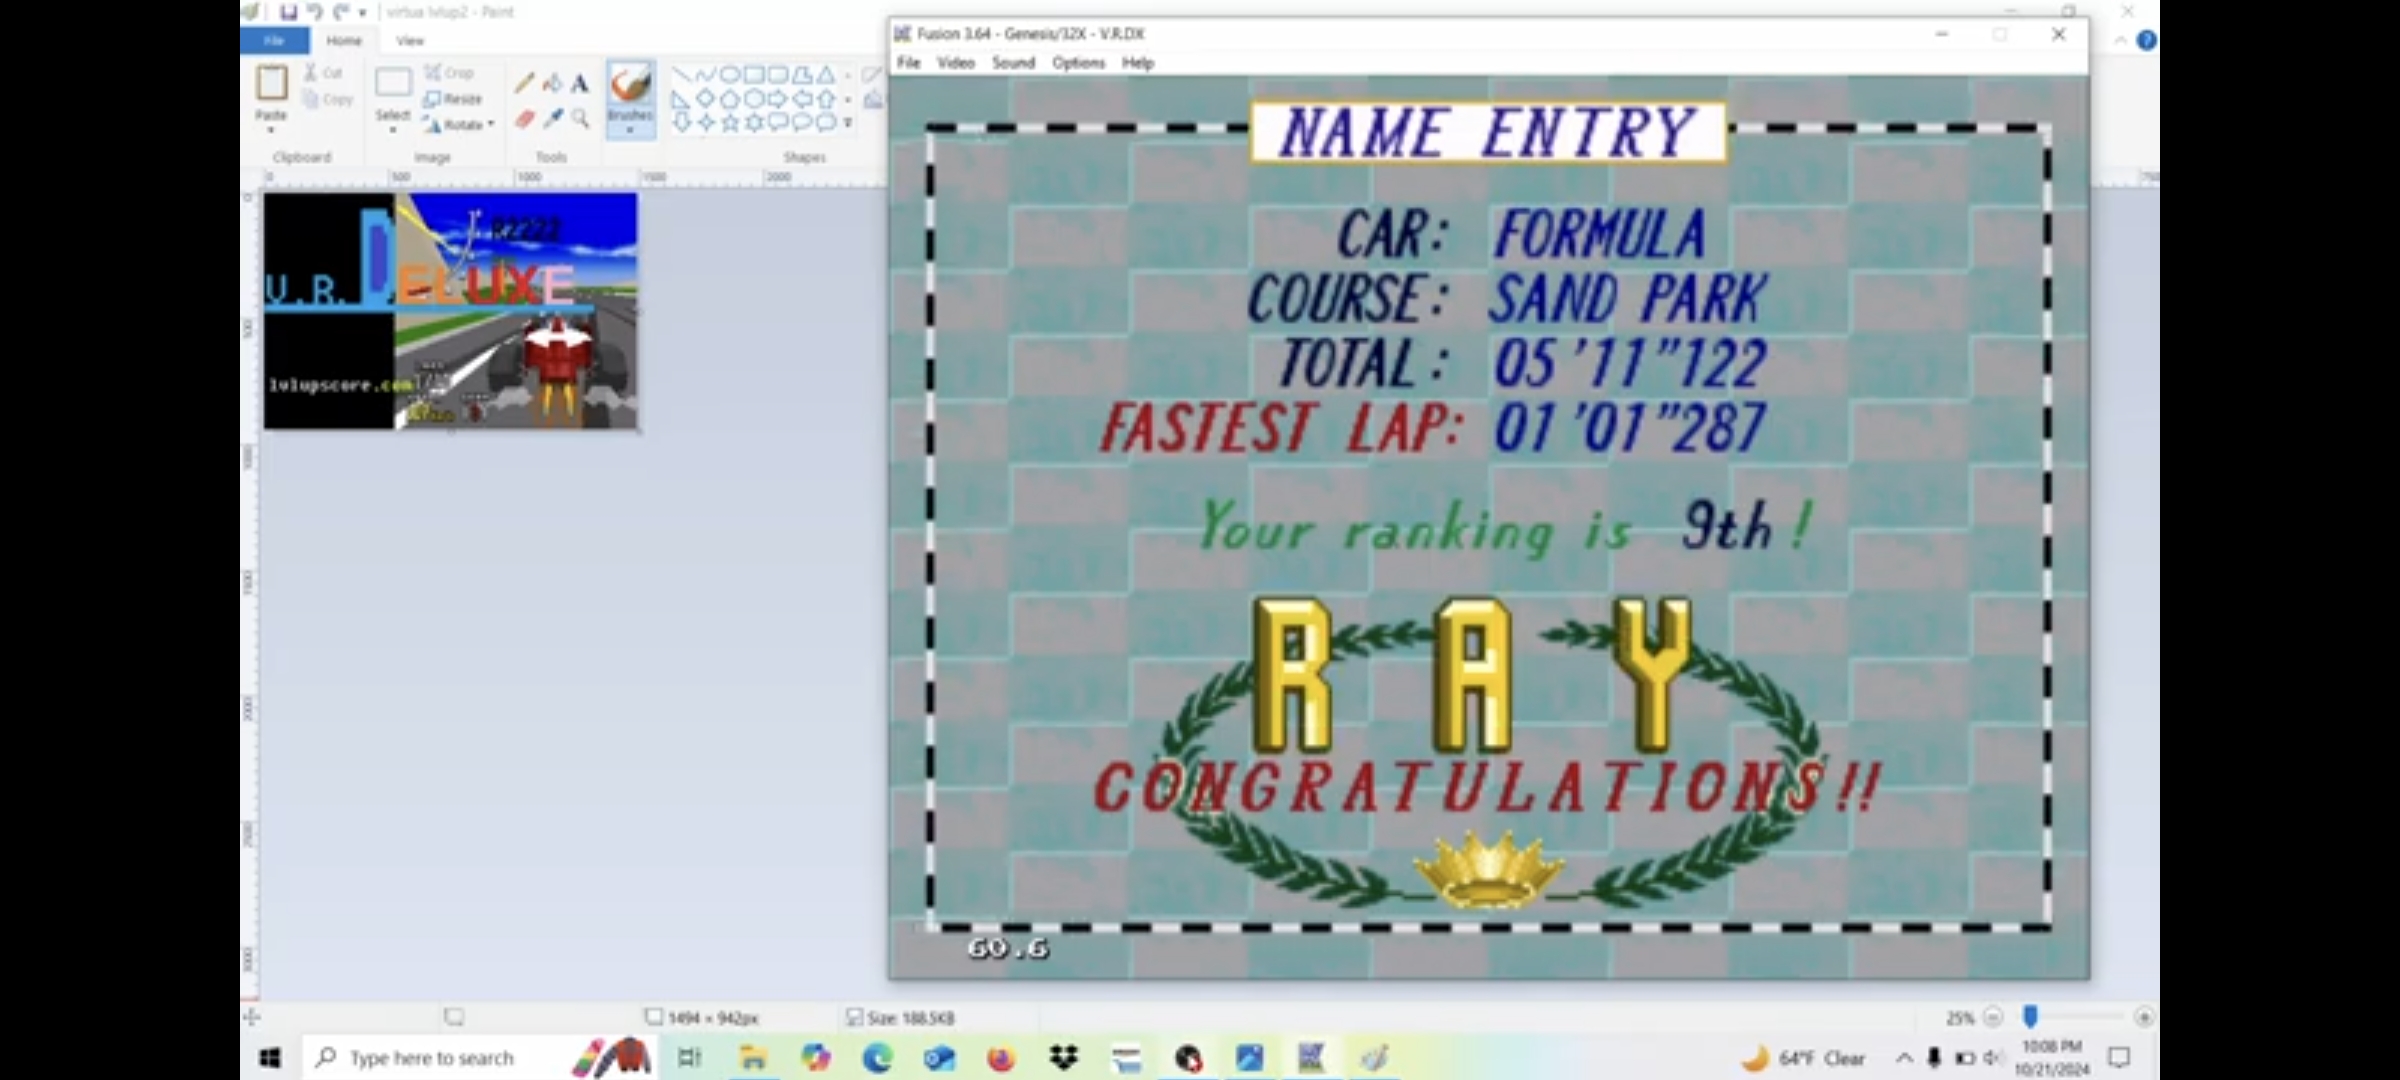Select the Fill with color bucket tool

click(552, 84)
